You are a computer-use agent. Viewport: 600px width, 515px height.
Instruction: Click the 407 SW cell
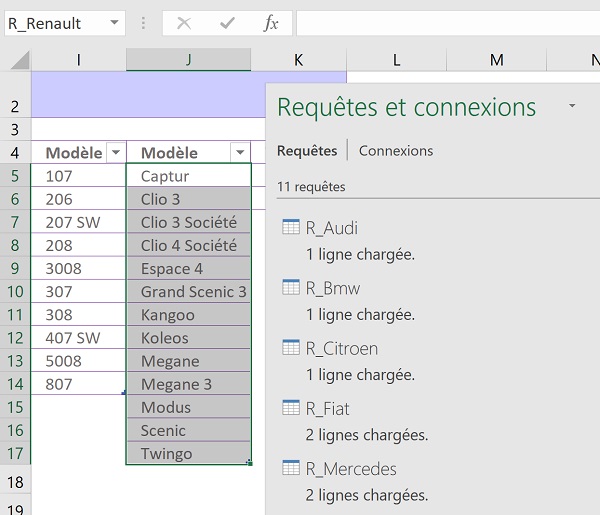click(78, 337)
